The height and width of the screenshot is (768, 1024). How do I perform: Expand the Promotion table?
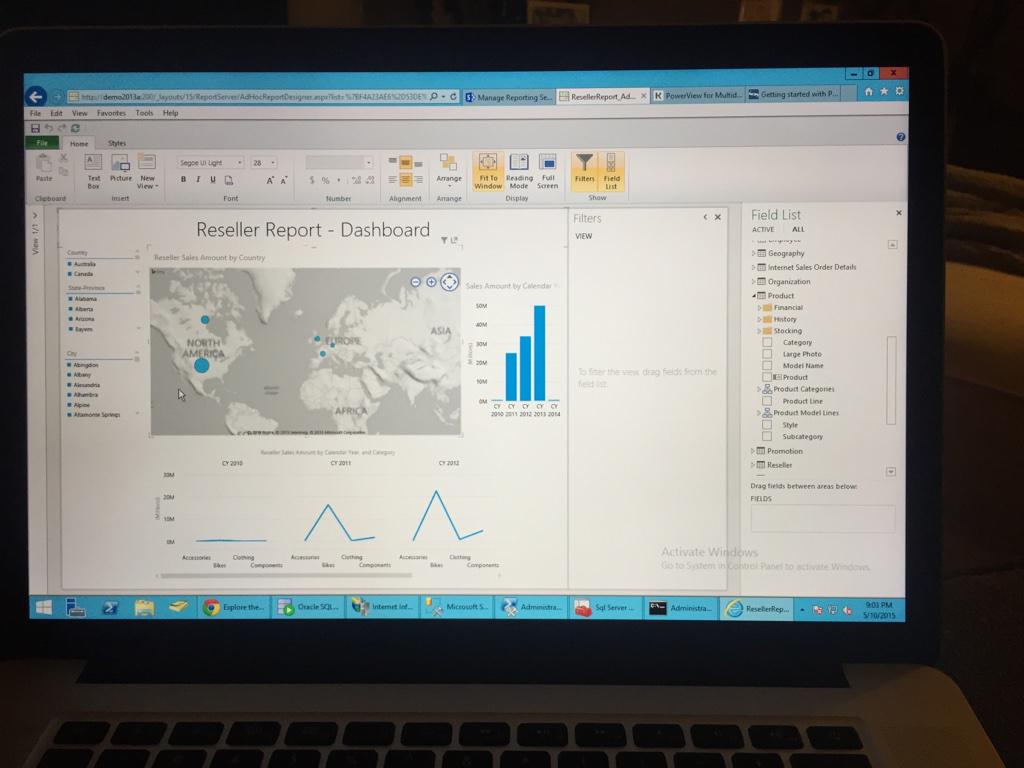(x=753, y=451)
